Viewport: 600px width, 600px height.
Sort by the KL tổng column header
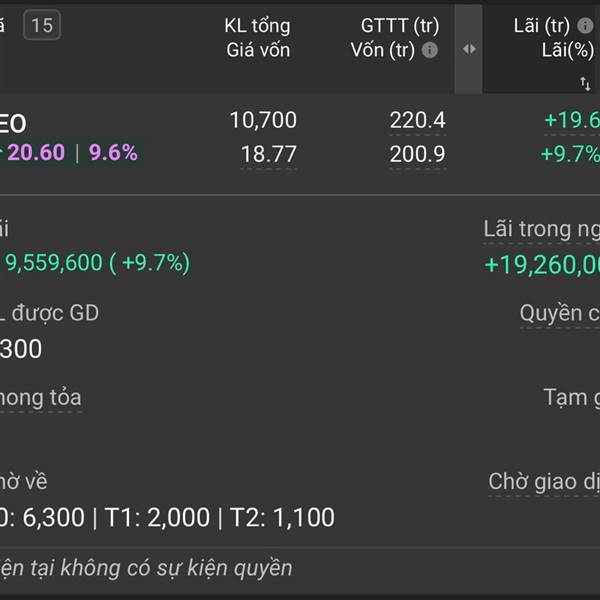pyautogui.click(x=257, y=26)
